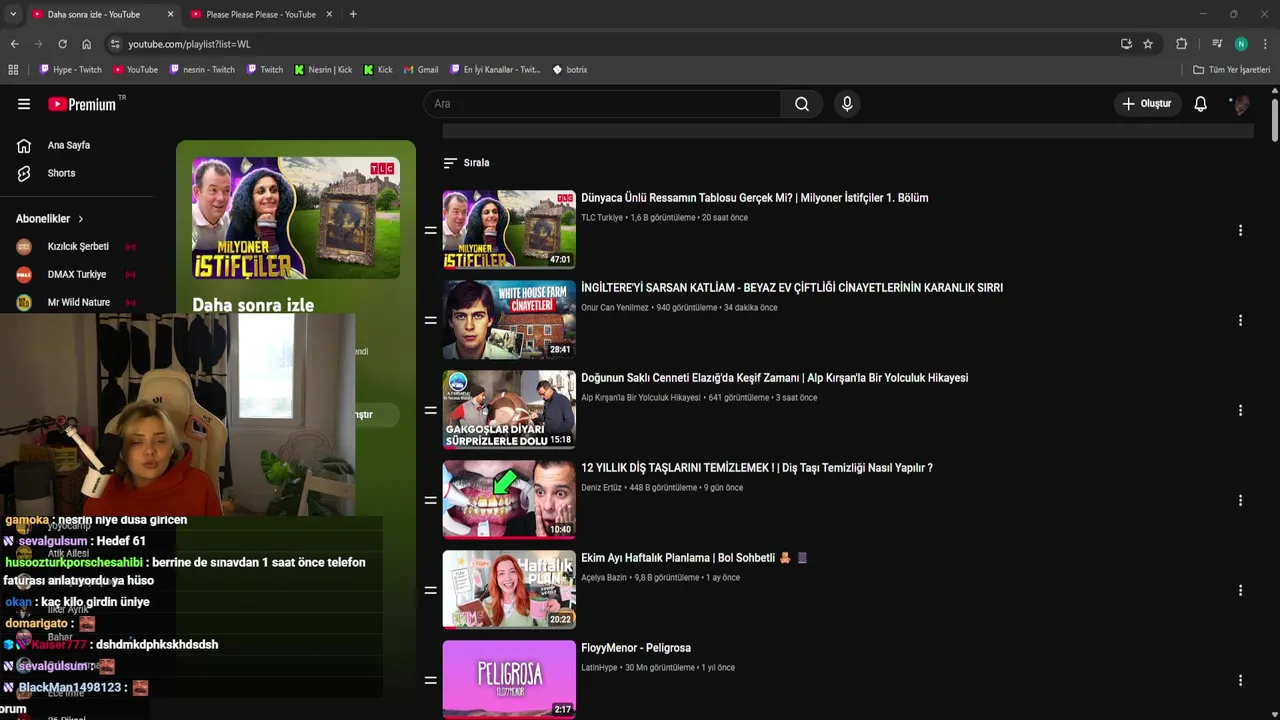Grab reorder handle of İngiltere'yi Sarsan Katliam video
This screenshot has width=1280, height=720.
tap(430, 320)
